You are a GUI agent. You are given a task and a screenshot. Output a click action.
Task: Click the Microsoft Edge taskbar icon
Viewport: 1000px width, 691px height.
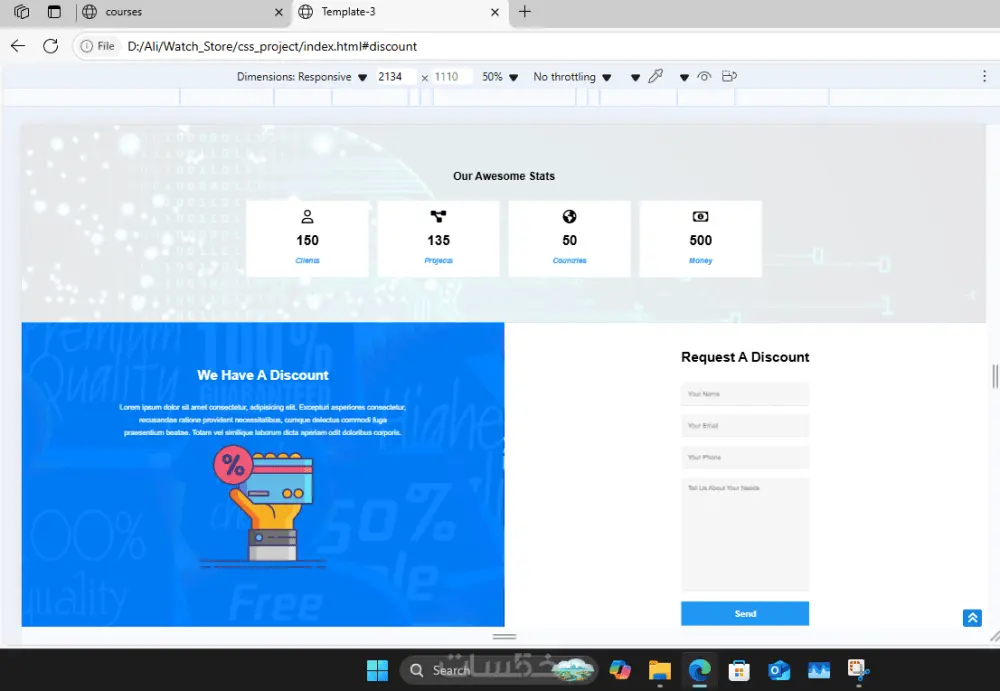[700, 670]
